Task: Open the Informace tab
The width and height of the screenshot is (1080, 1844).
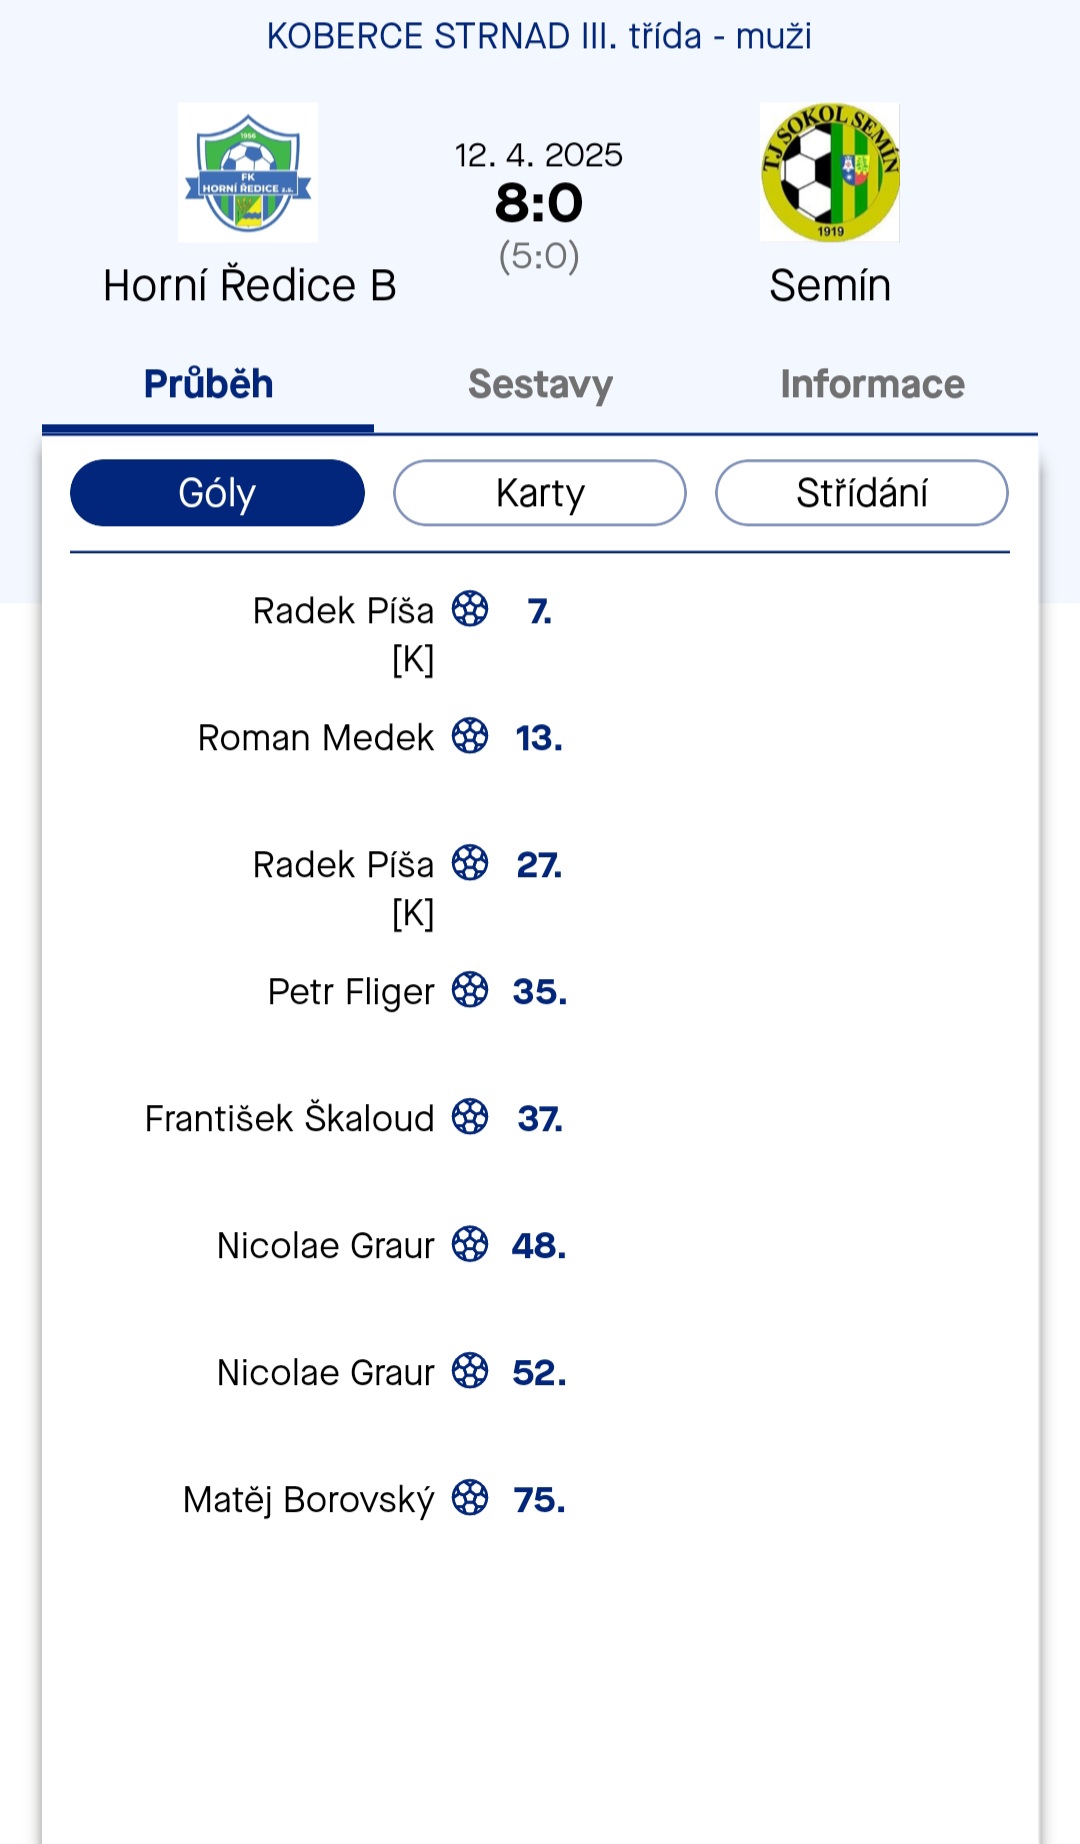Action: pos(872,385)
